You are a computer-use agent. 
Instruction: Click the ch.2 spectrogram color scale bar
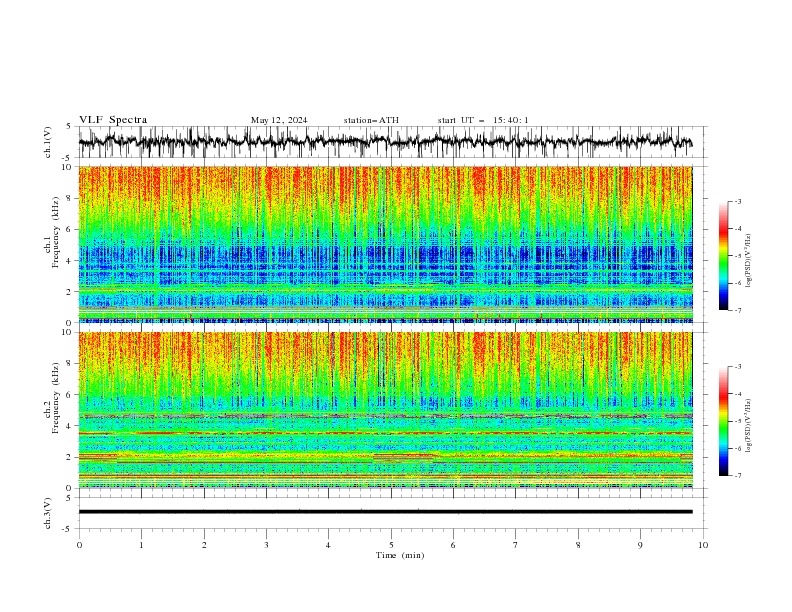[723, 421]
